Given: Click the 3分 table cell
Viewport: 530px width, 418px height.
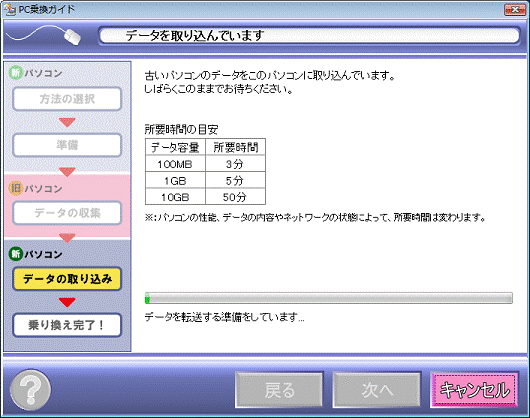Looking at the screenshot, I should (x=235, y=164).
